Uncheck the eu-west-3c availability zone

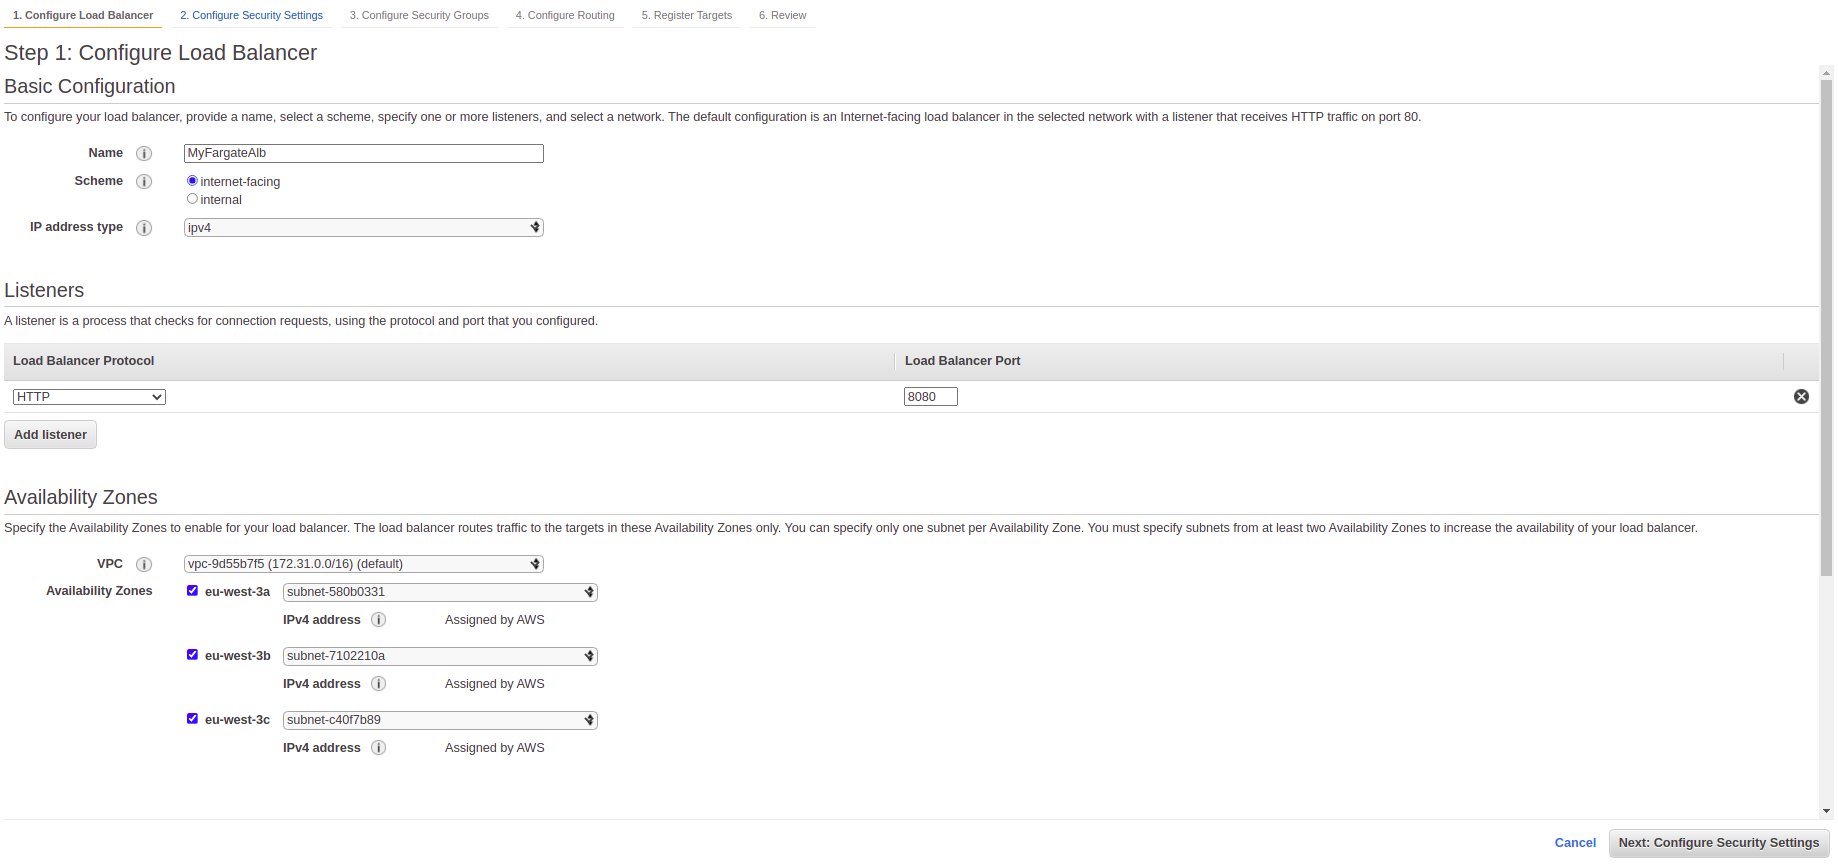coord(192,719)
